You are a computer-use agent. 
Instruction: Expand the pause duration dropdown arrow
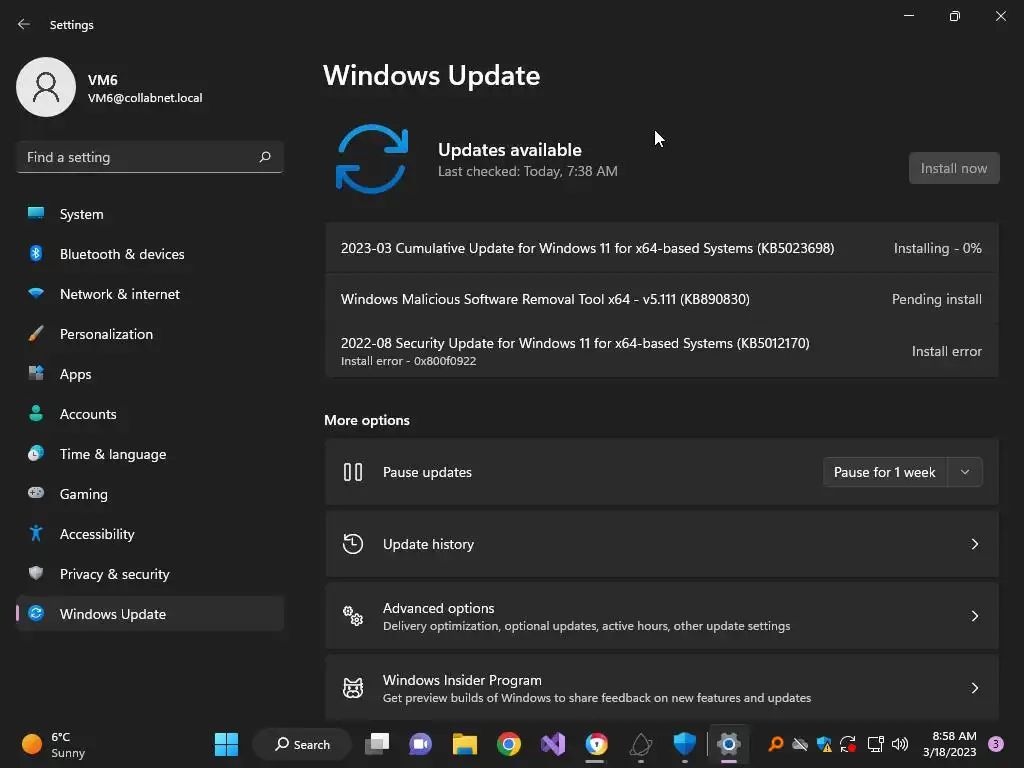[965, 472]
